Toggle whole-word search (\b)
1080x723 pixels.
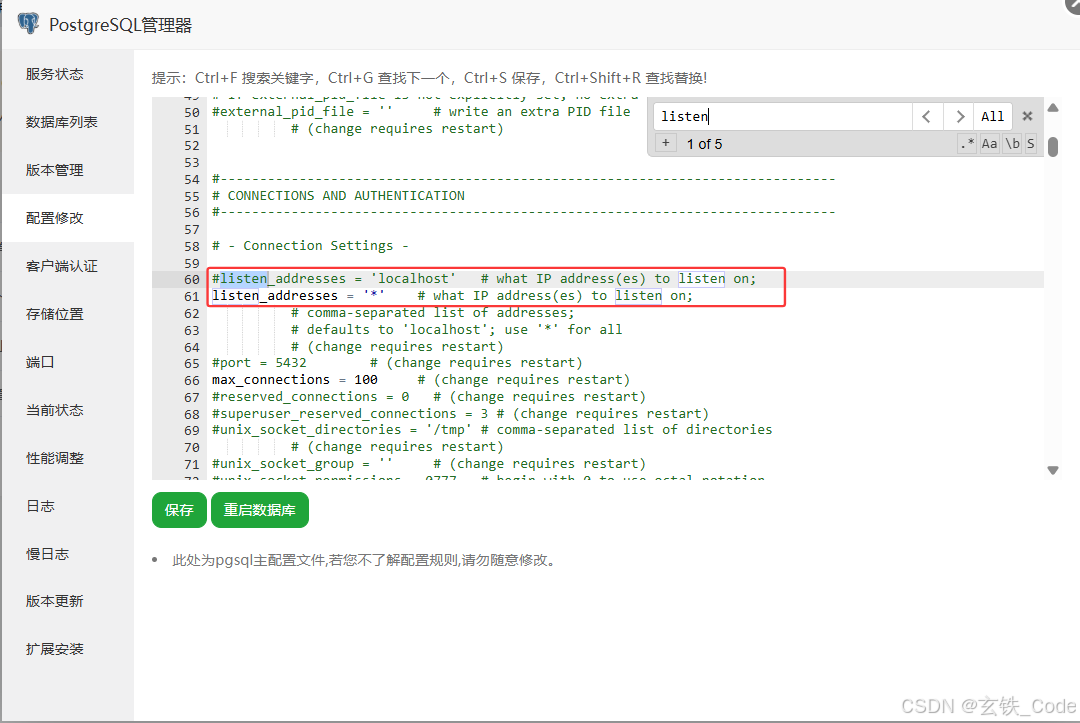1012,143
